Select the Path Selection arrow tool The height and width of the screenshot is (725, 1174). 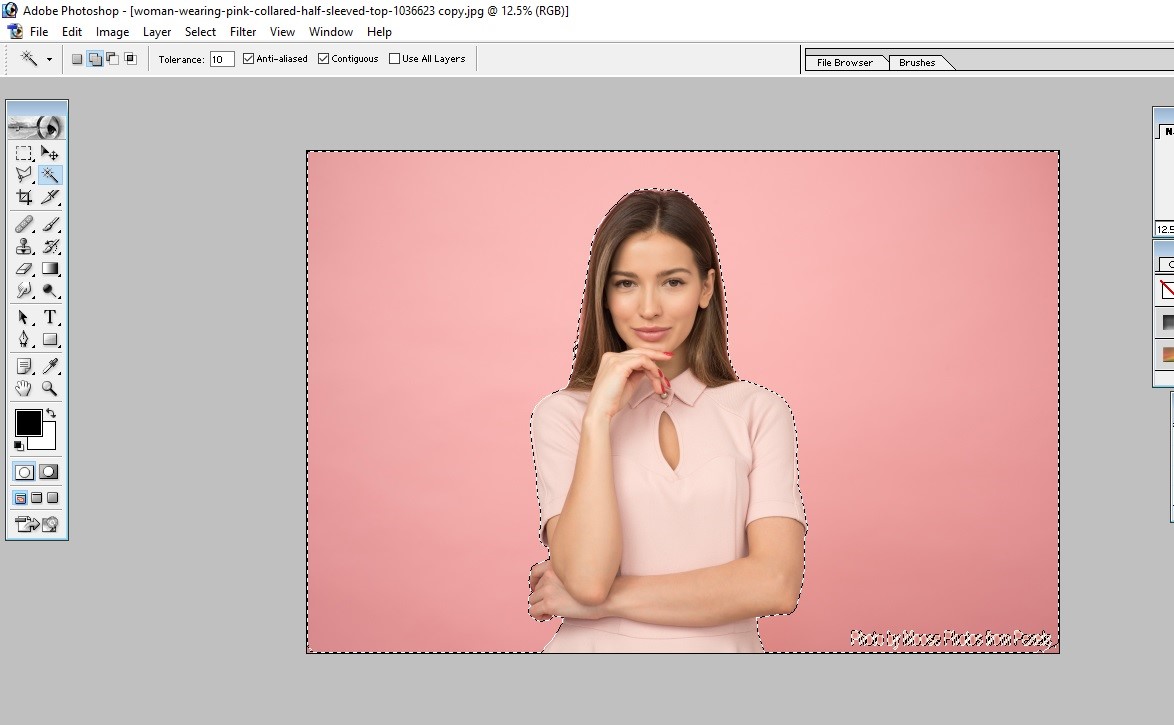(24, 317)
